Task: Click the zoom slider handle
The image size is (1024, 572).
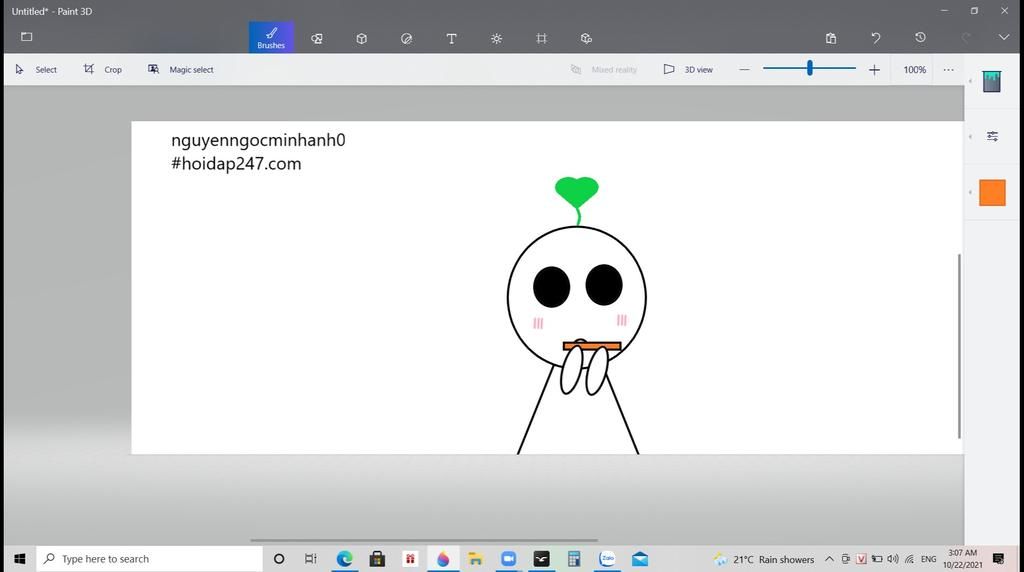Action: click(x=810, y=68)
